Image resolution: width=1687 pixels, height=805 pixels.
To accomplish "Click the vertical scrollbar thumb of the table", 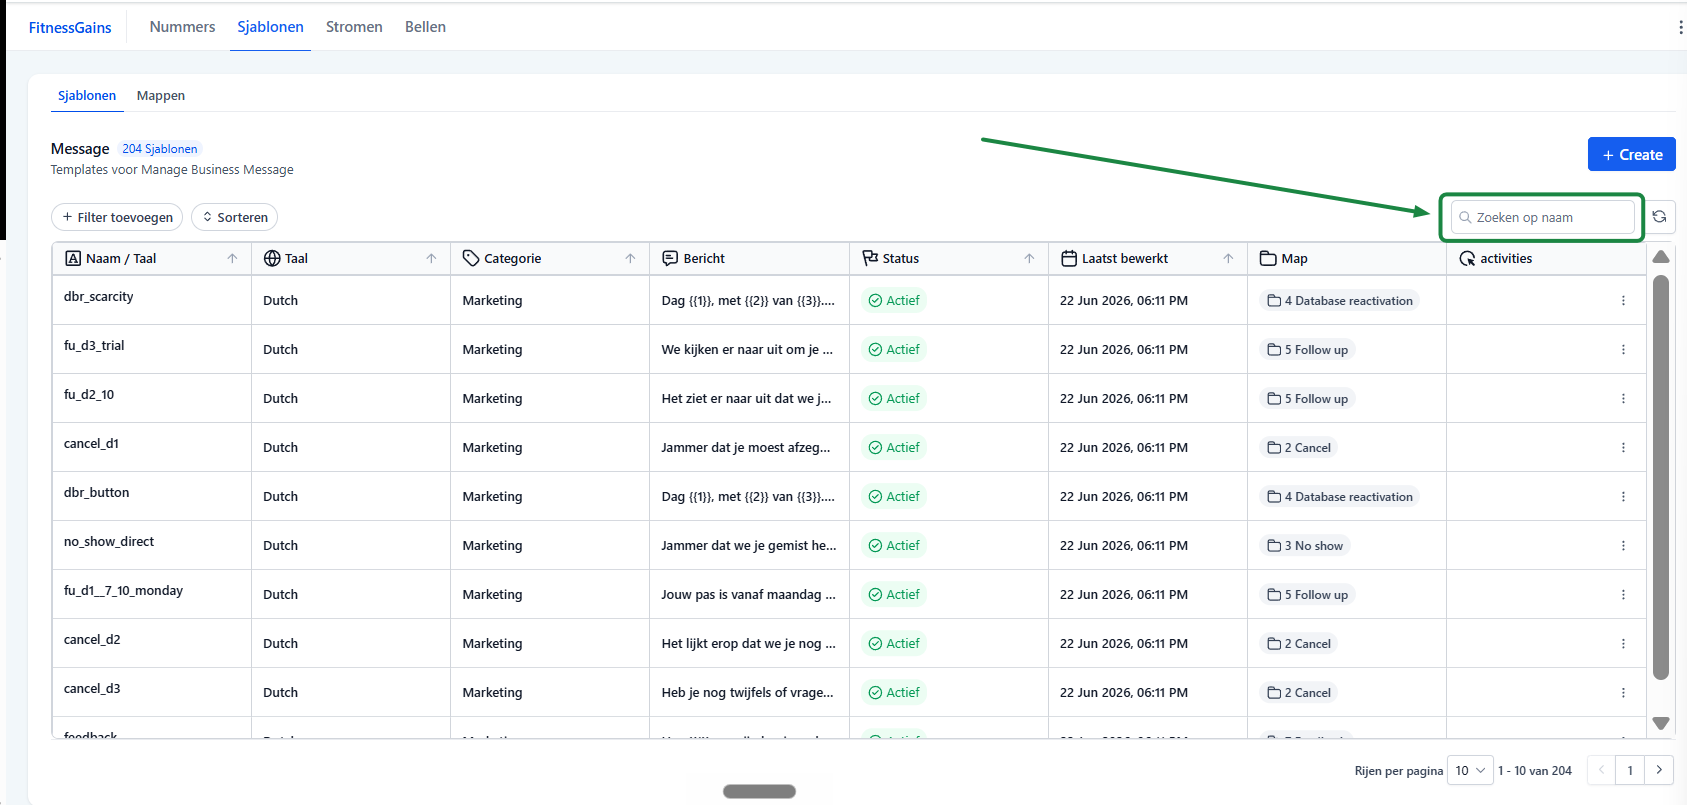I will pyautogui.click(x=1661, y=478).
